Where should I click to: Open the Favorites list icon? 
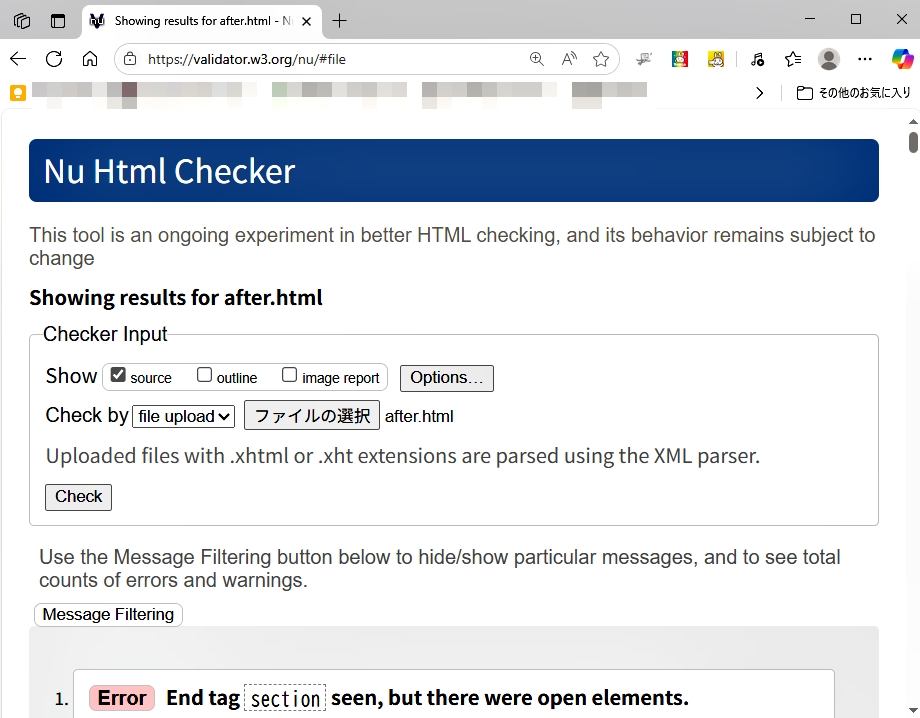tap(793, 59)
